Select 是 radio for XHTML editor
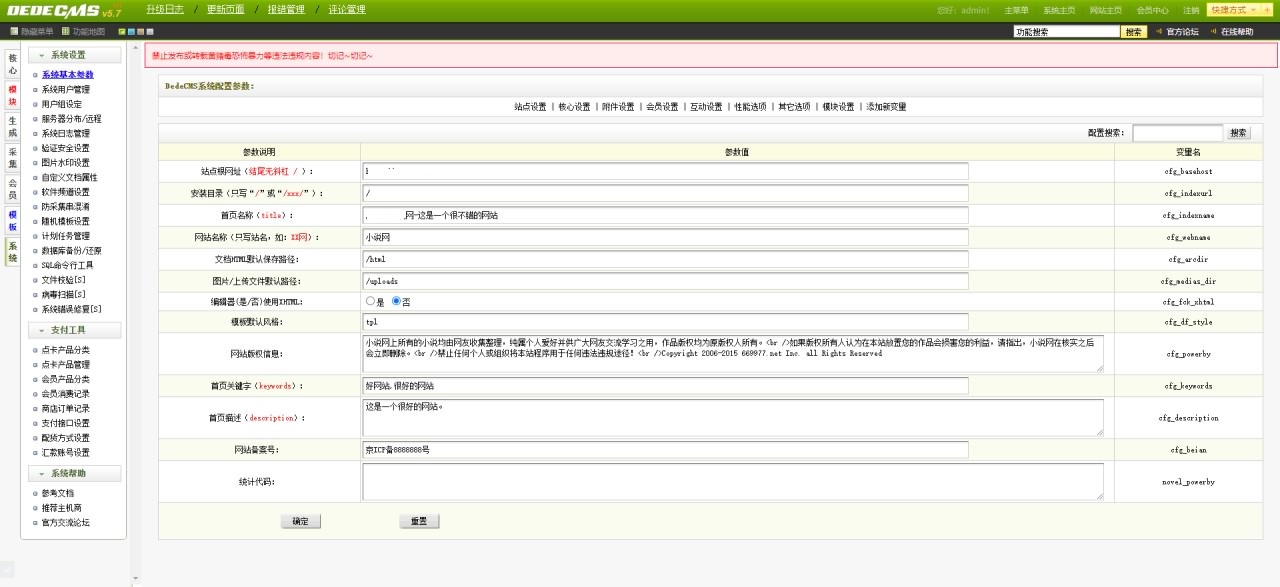The image size is (1280, 587). coord(370,301)
